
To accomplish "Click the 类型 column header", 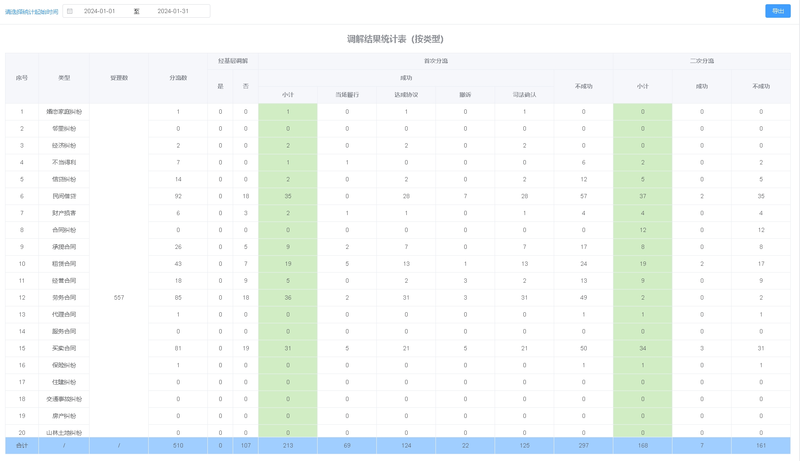I will point(64,78).
